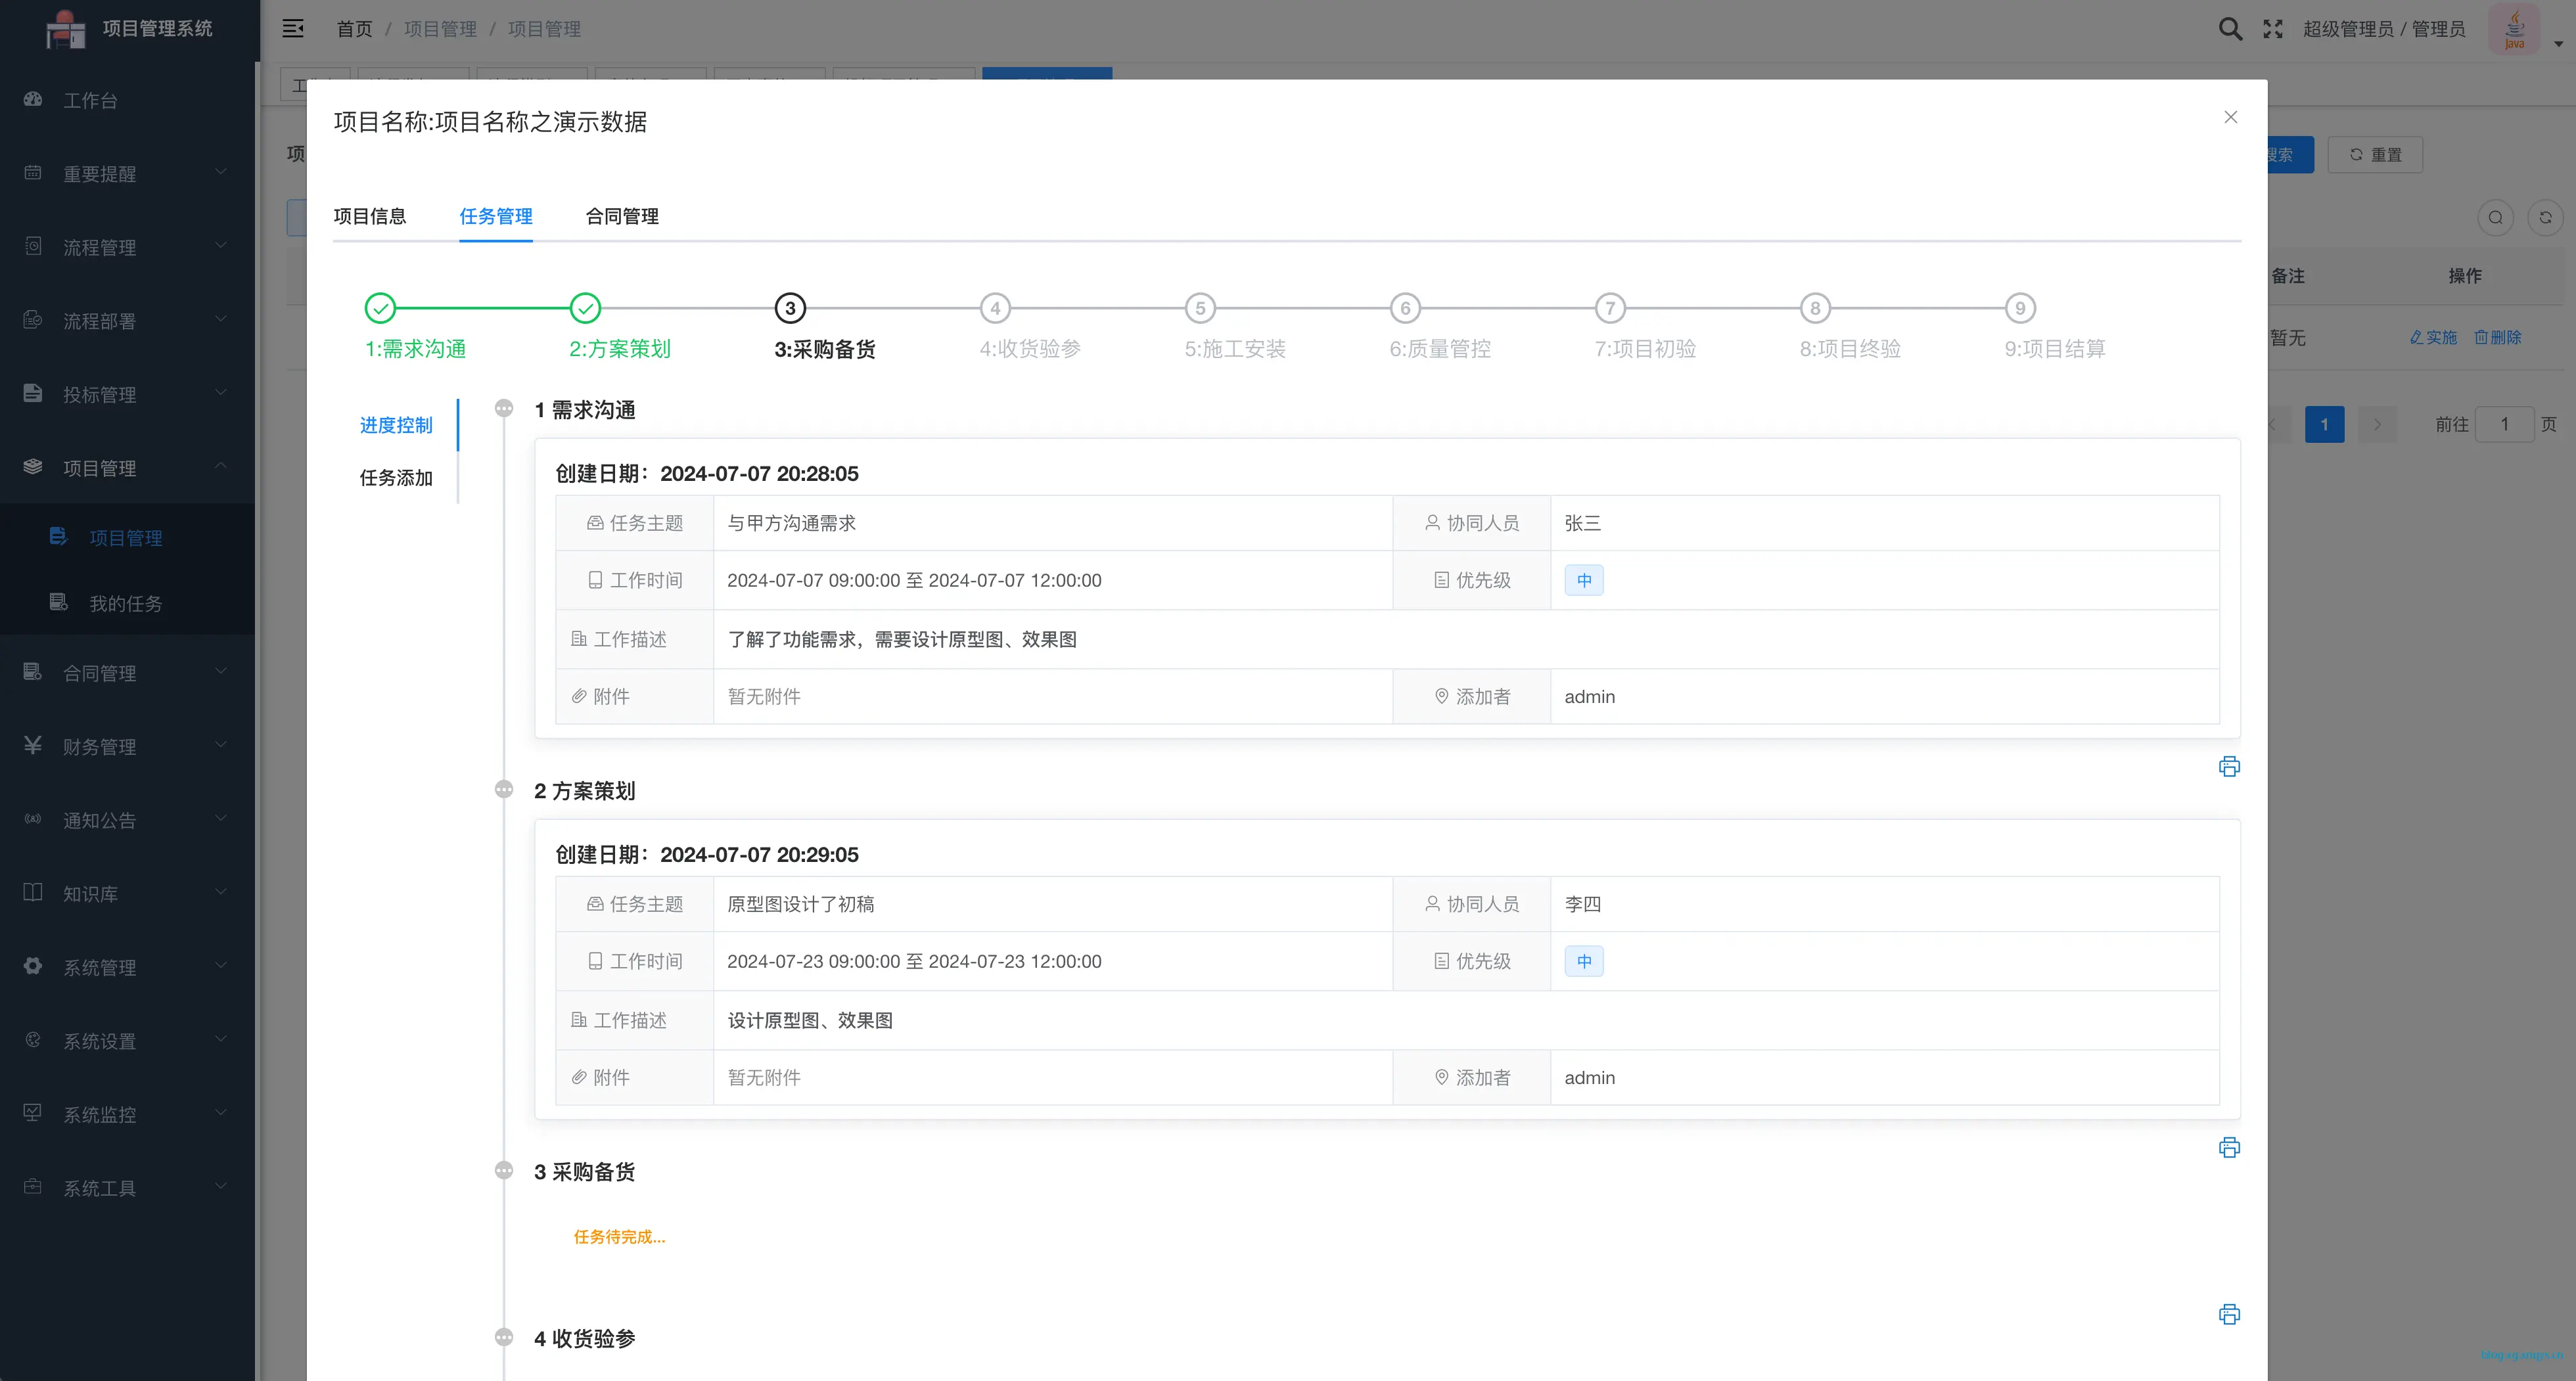Image resolution: width=2576 pixels, height=1381 pixels.
Task: Open the global search magnifier in the top bar
Action: [2229, 29]
